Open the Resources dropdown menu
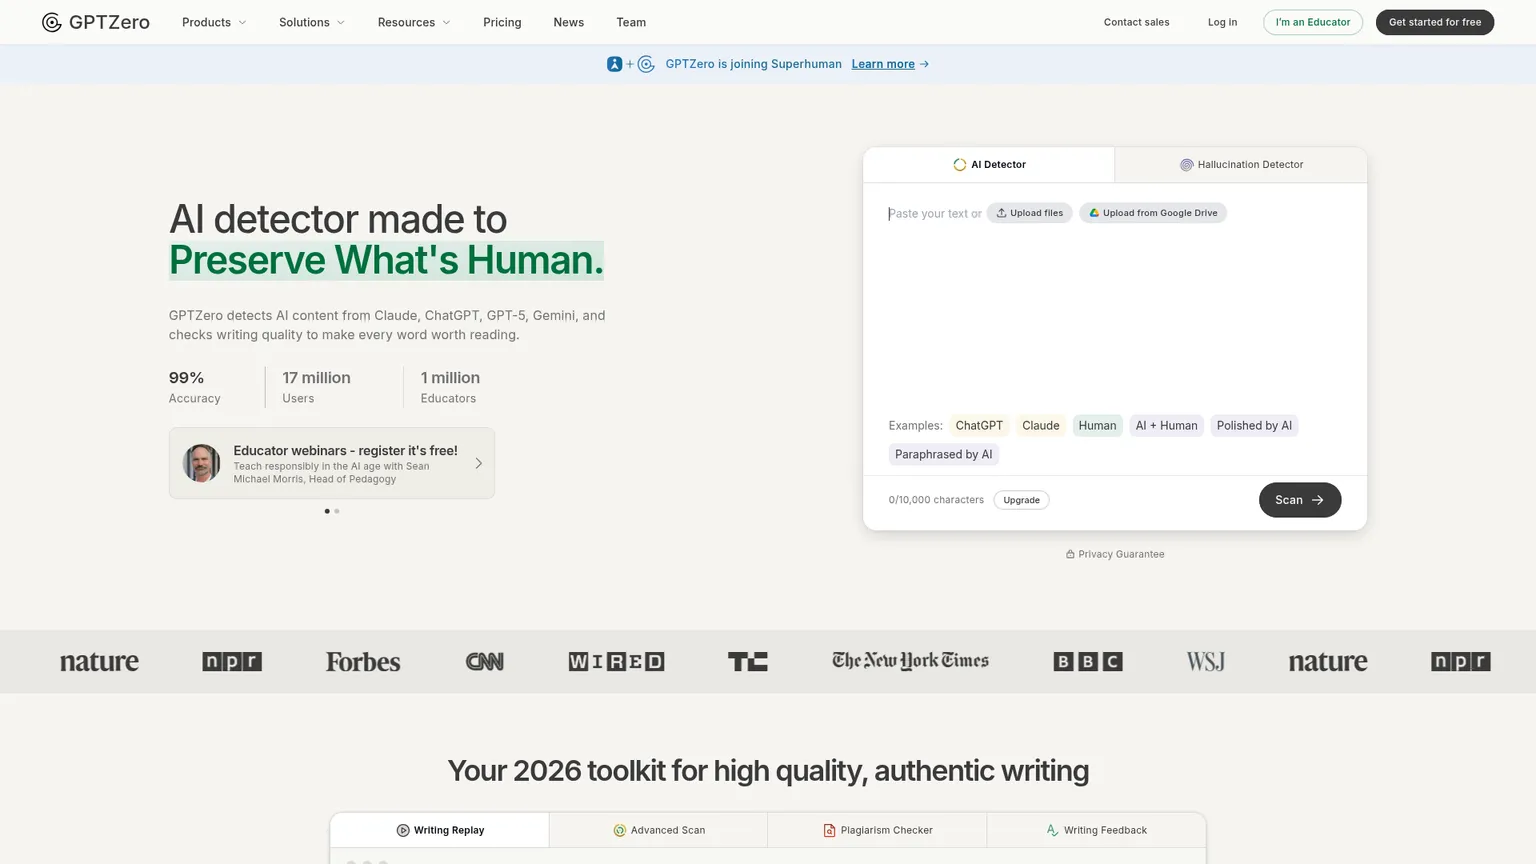 414,22
